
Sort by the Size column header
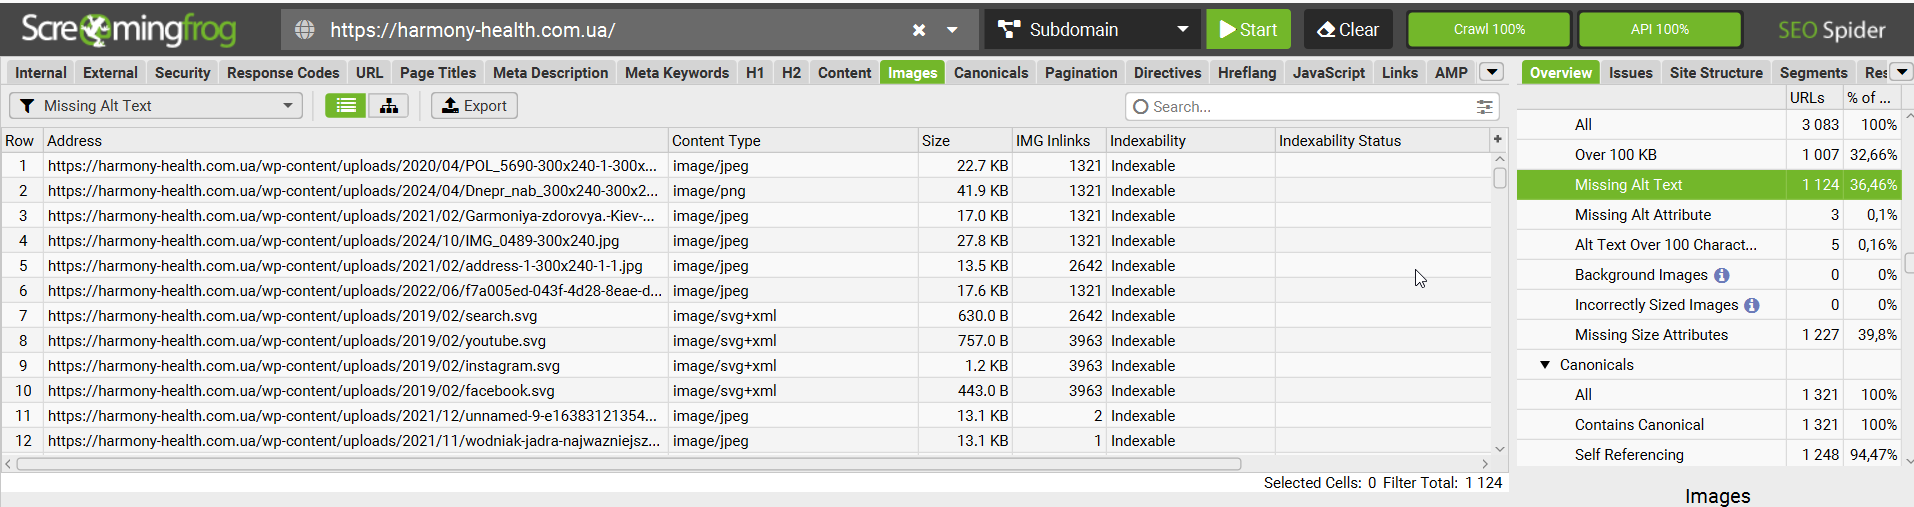point(964,140)
